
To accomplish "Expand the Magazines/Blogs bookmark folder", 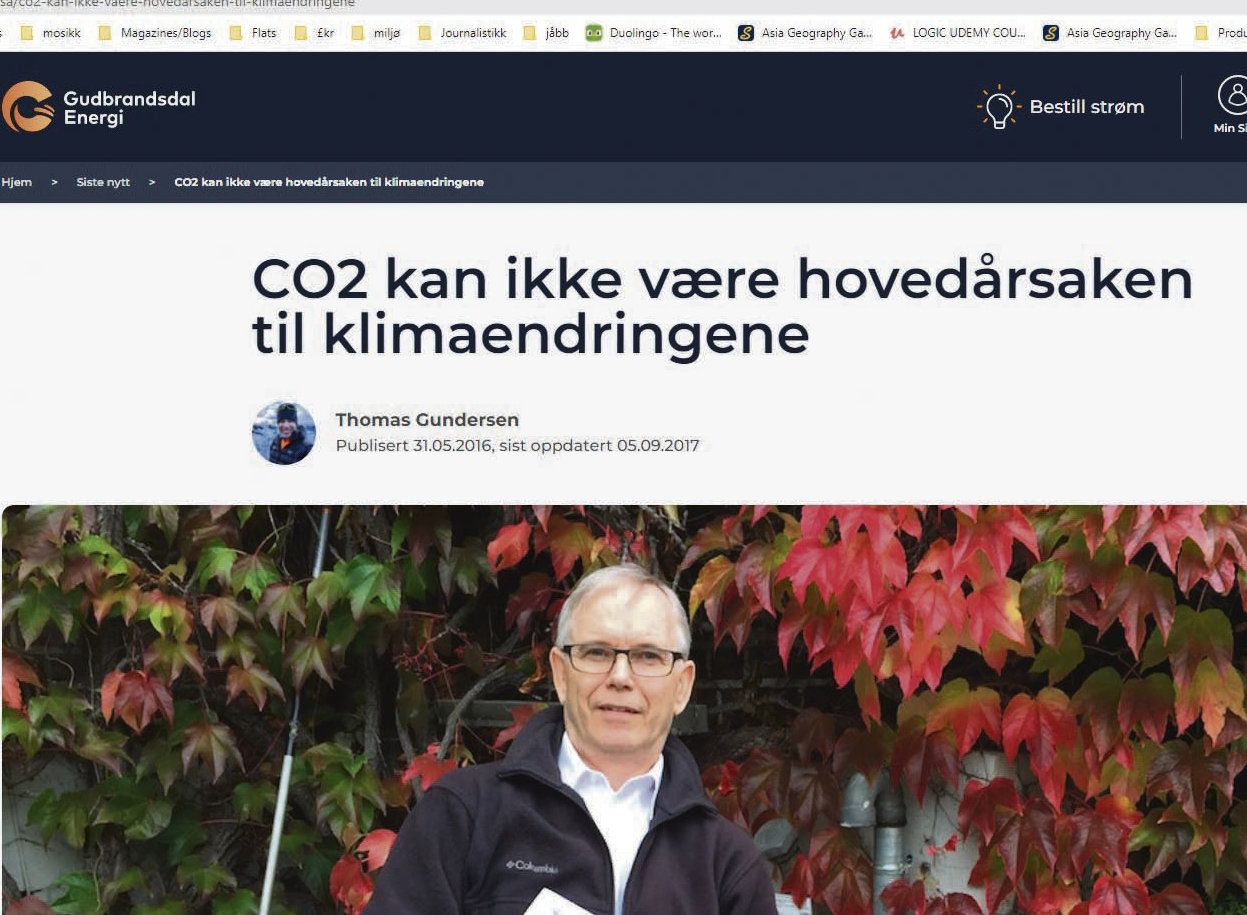I will tap(155, 33).
